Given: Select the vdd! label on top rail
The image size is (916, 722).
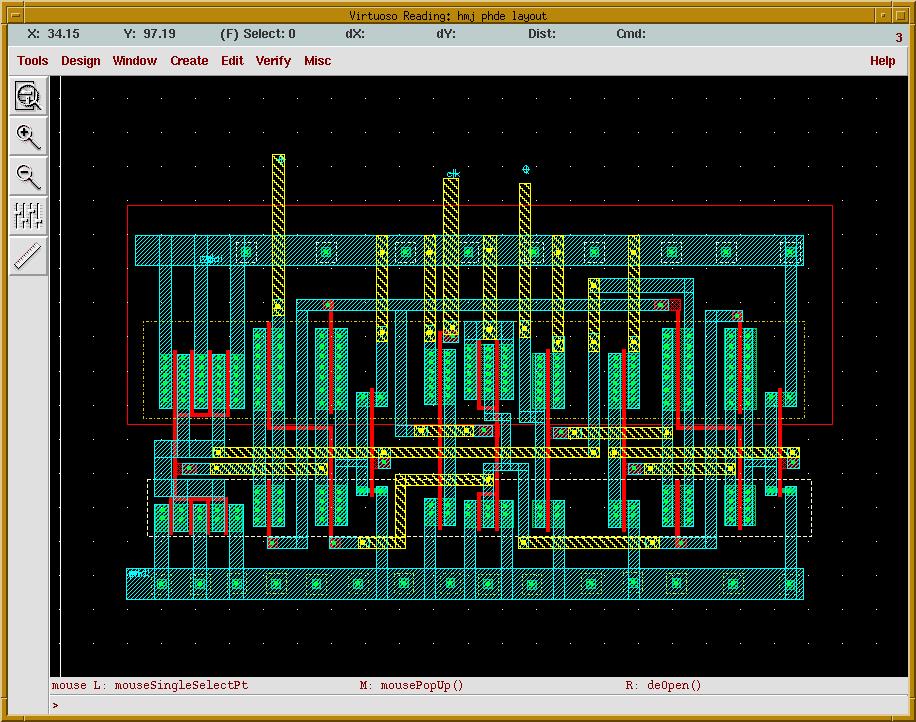Looking at the screenshot, I should tap(210, 259).
